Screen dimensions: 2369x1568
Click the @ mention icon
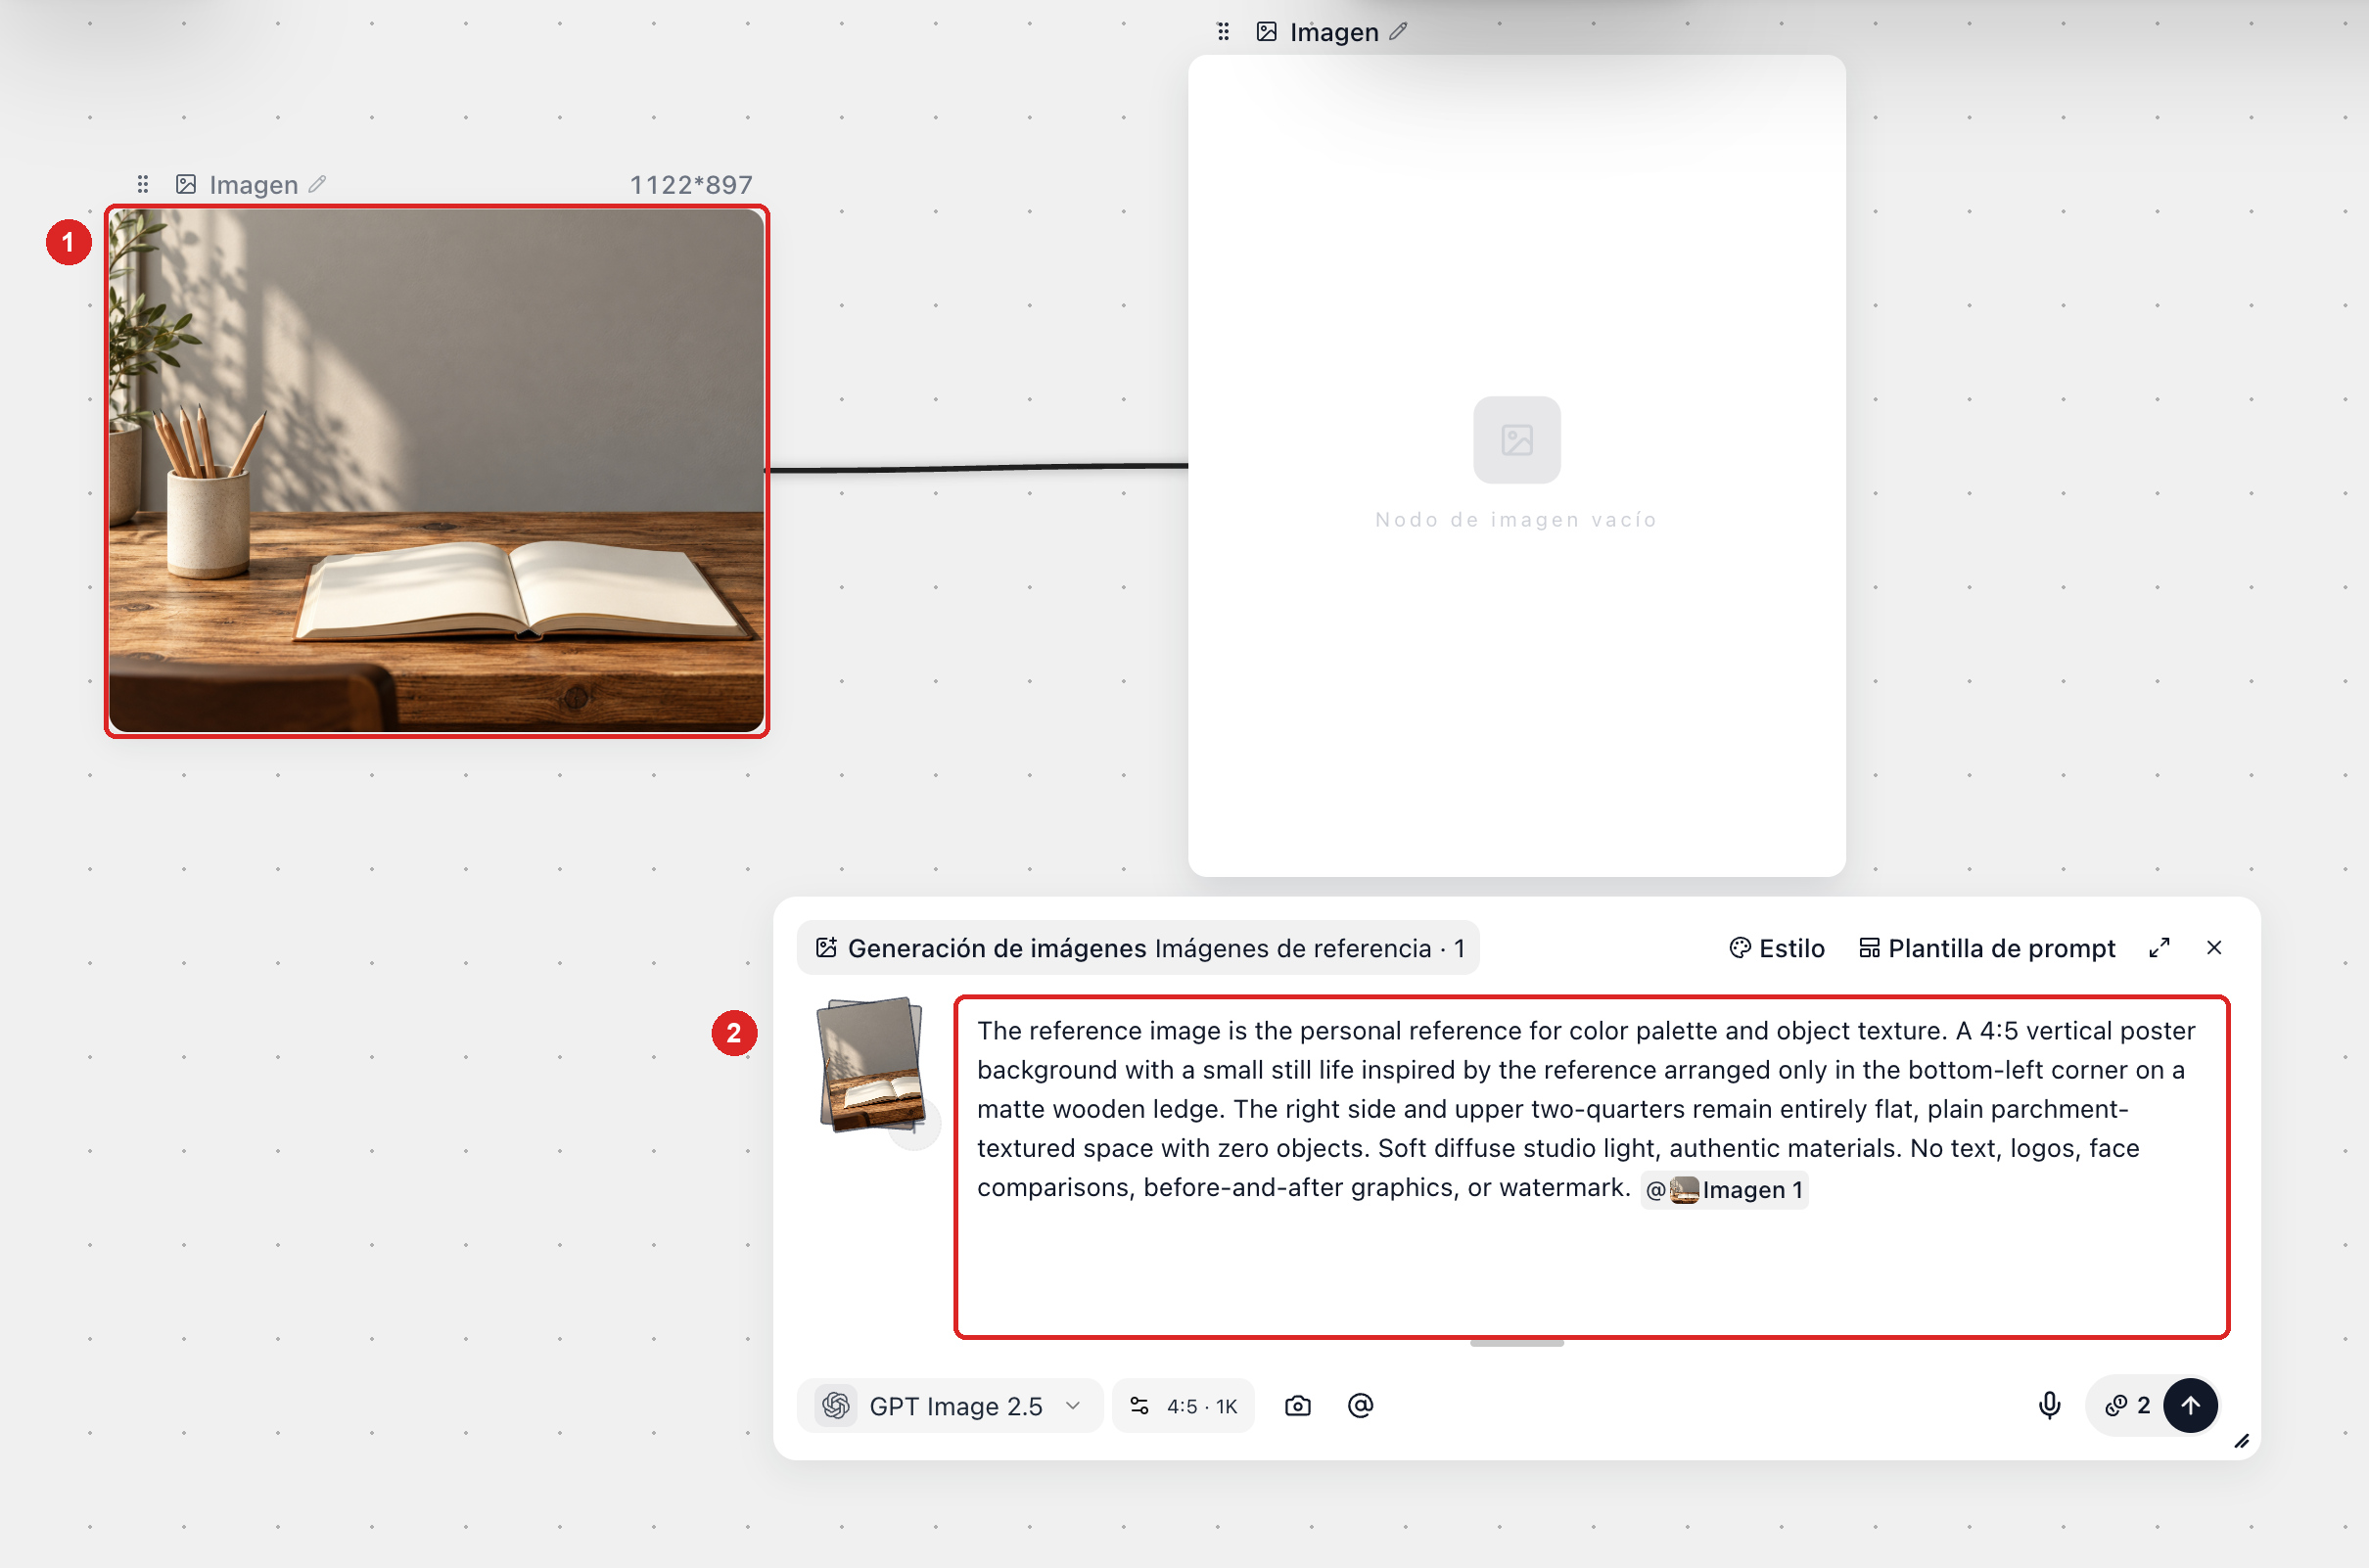click(1360, 1405)
